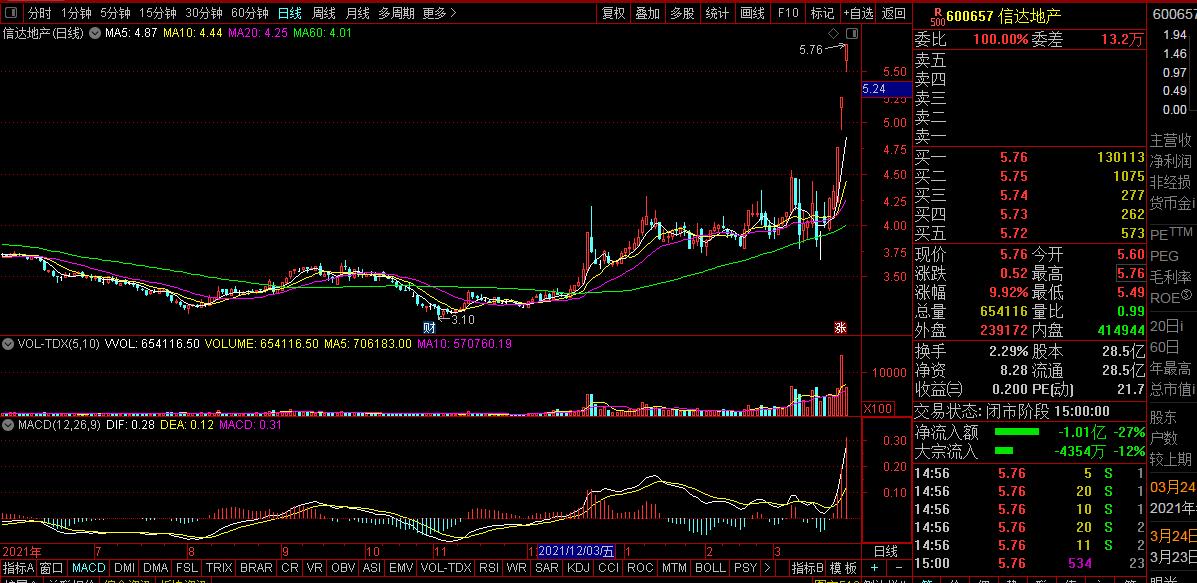Switch to the 15分钟 period

coord(157,13)
